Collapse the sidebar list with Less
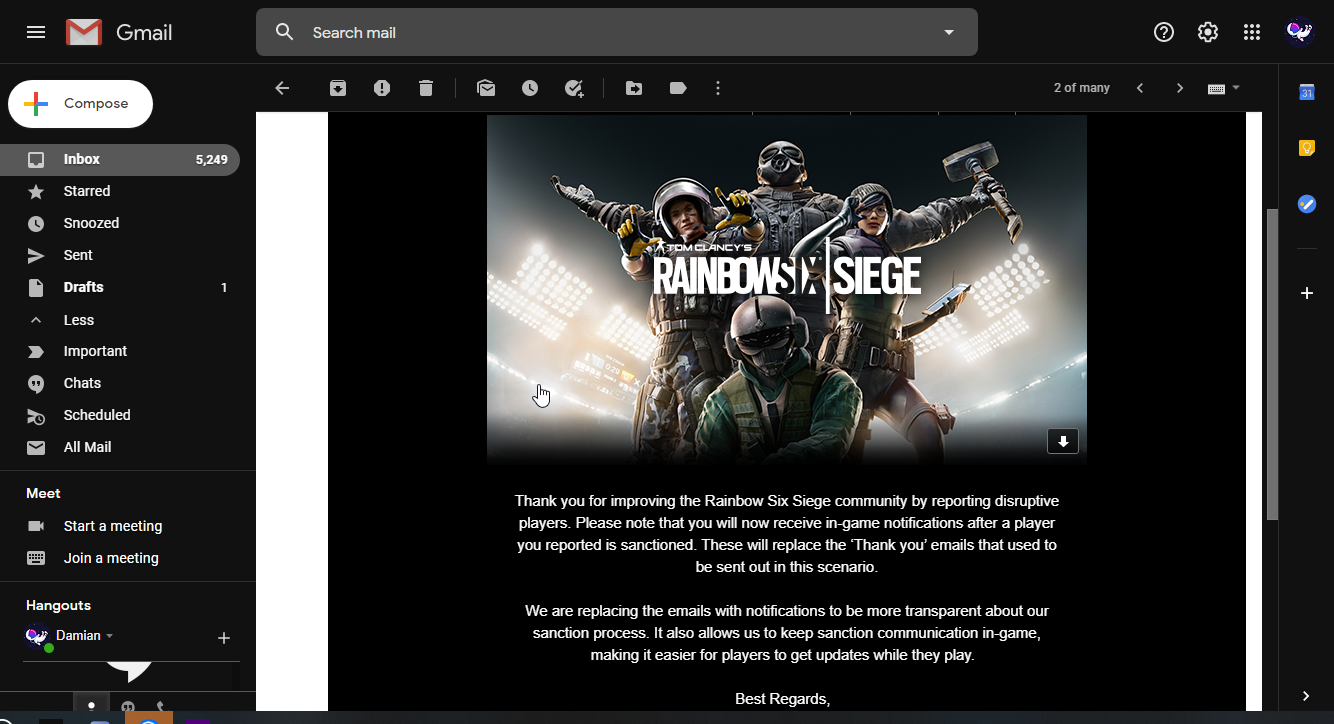Image resolution: width=1334 pixels, height=724 pixels. coord(78,320)
